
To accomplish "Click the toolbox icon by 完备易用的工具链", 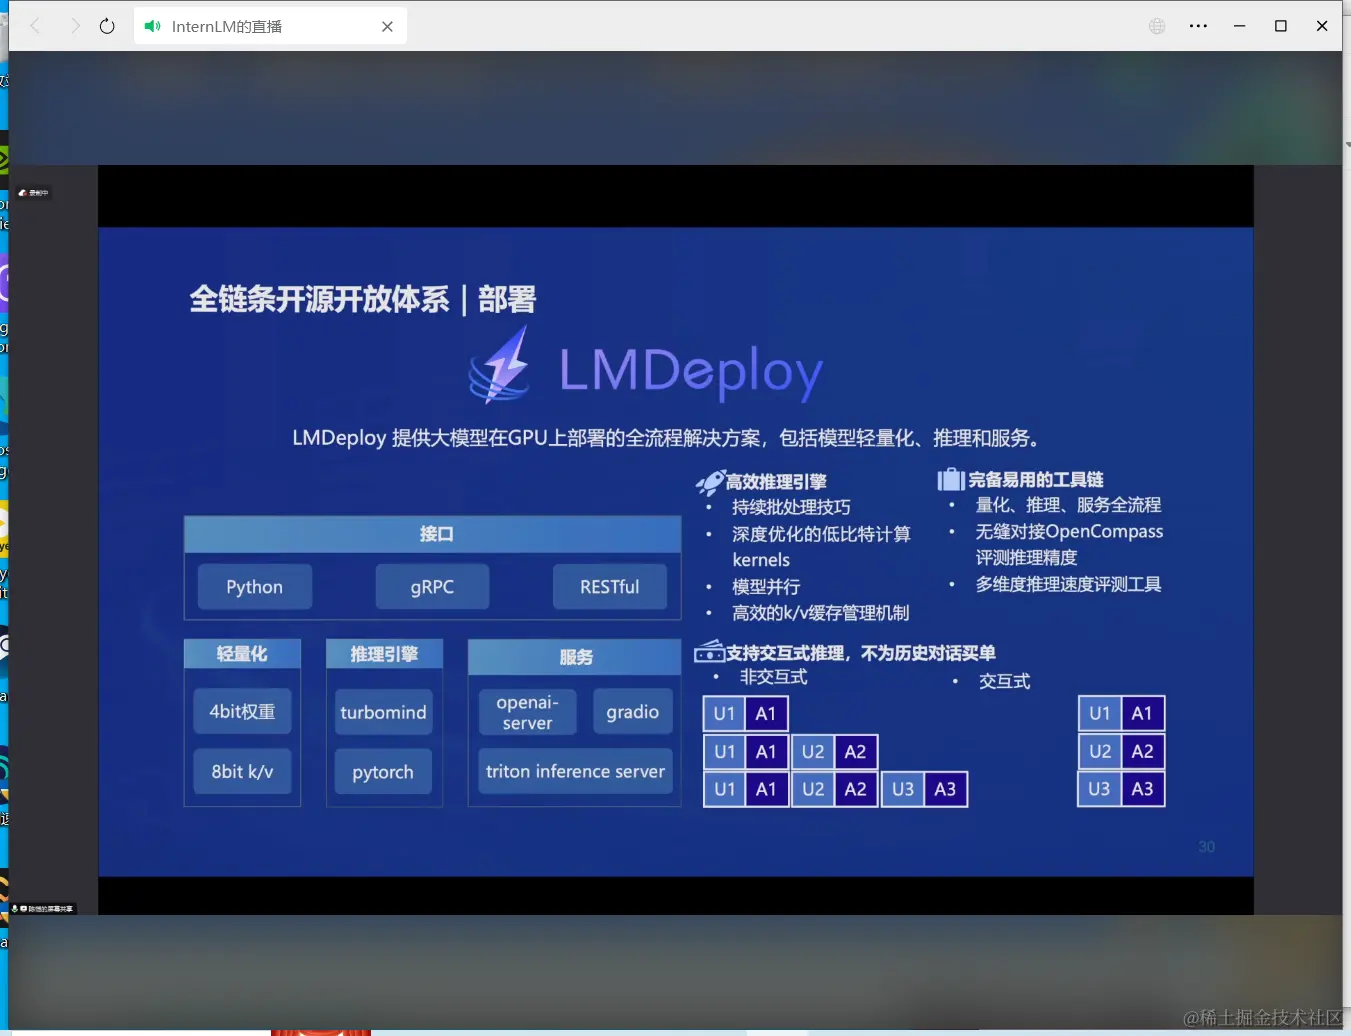I will coord(951,480).
